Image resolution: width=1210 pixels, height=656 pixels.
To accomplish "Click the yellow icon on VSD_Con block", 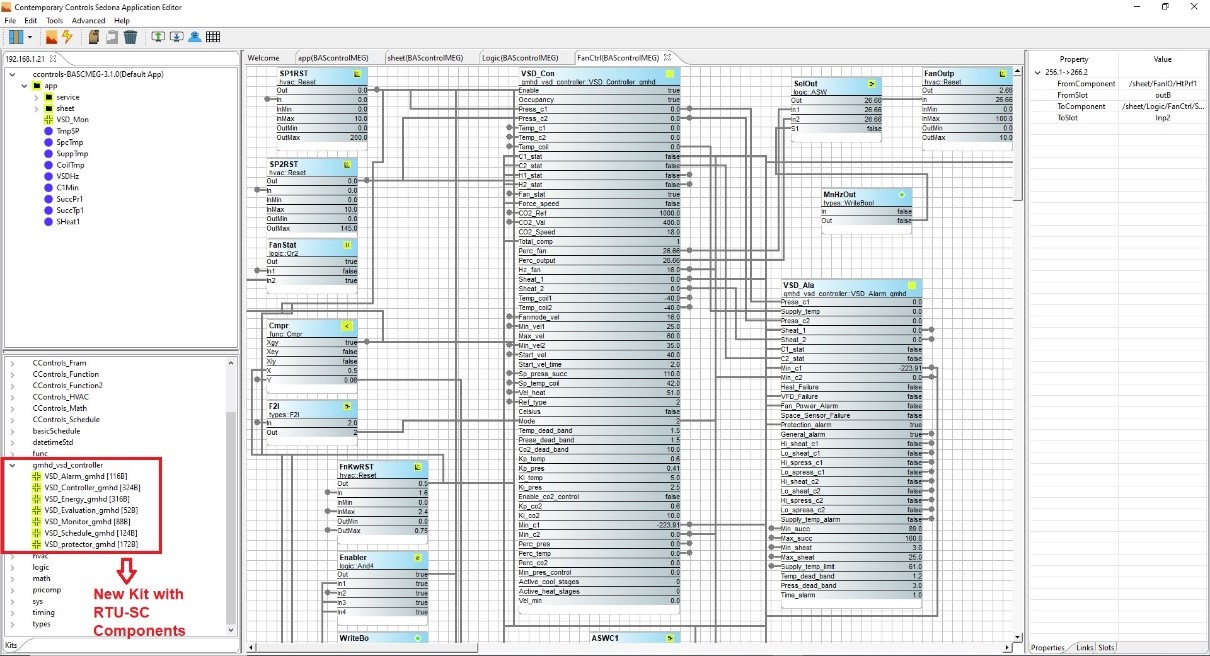I will 670,74.
